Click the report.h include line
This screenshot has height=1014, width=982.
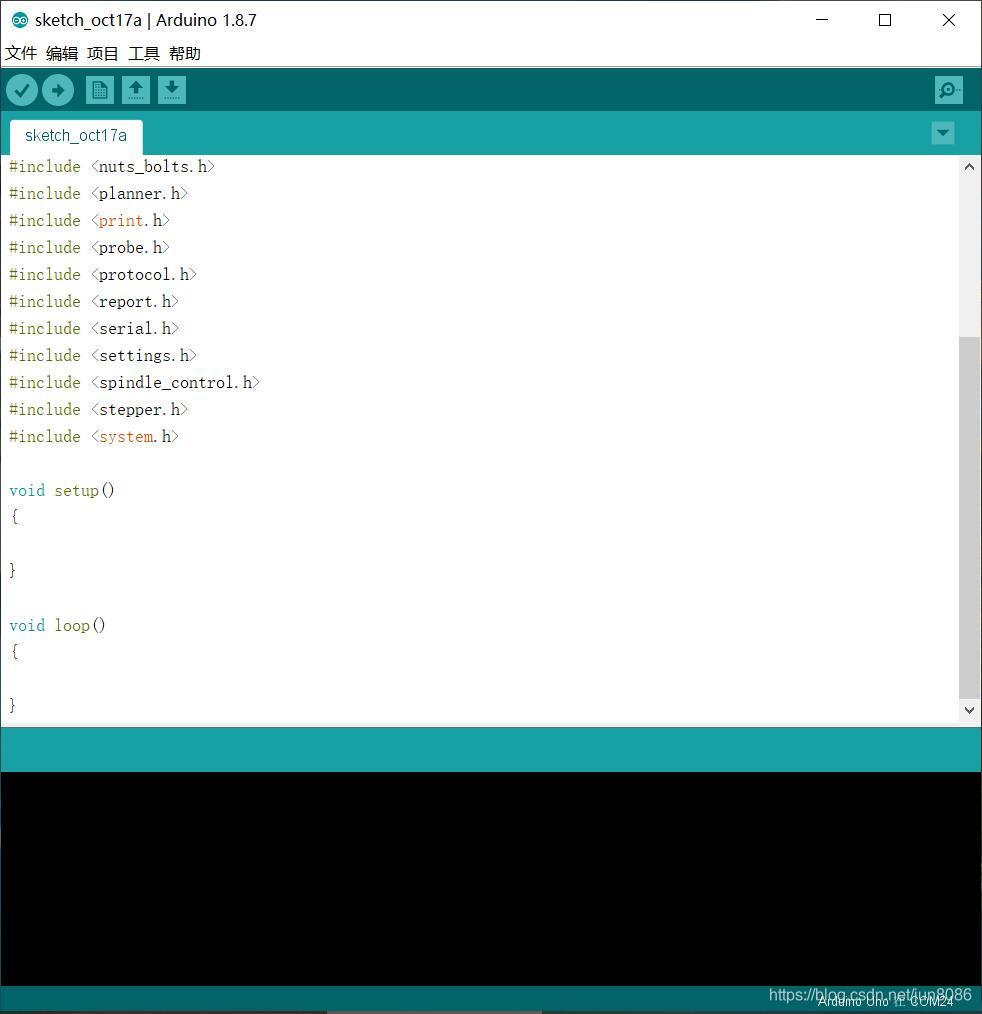94,302
